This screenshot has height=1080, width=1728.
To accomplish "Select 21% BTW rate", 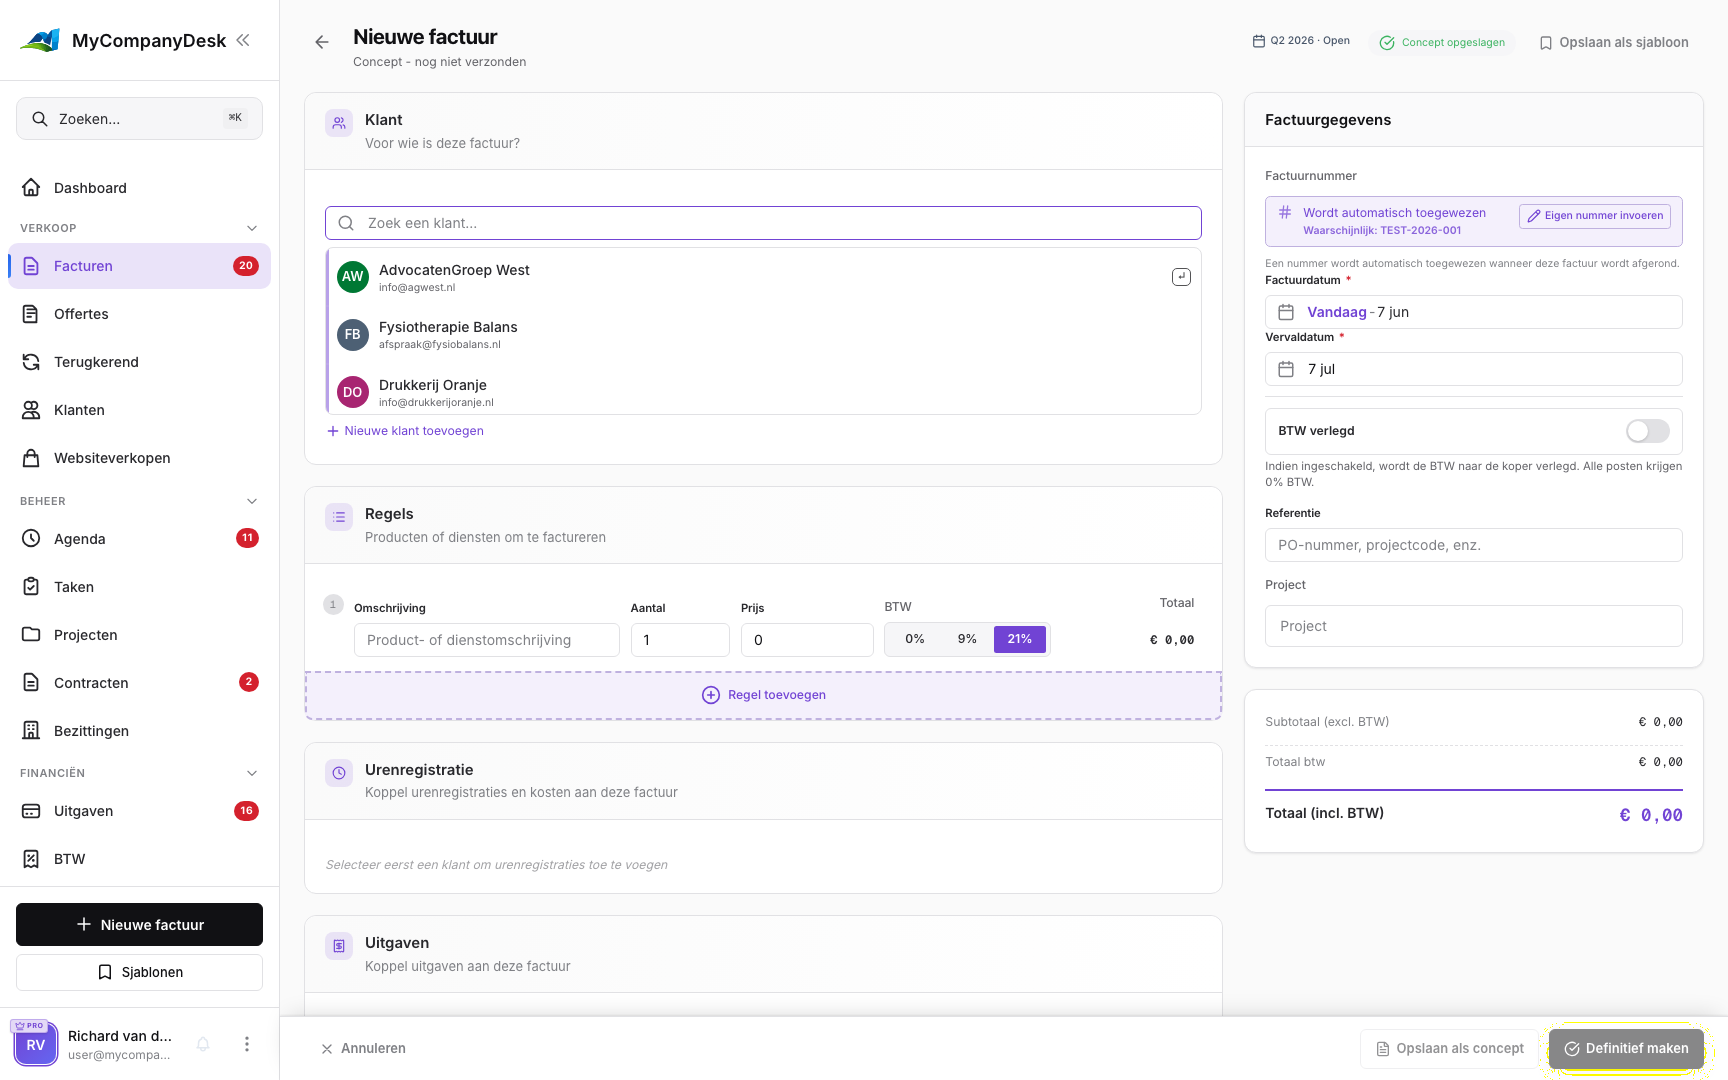I will click(1020, 639).
